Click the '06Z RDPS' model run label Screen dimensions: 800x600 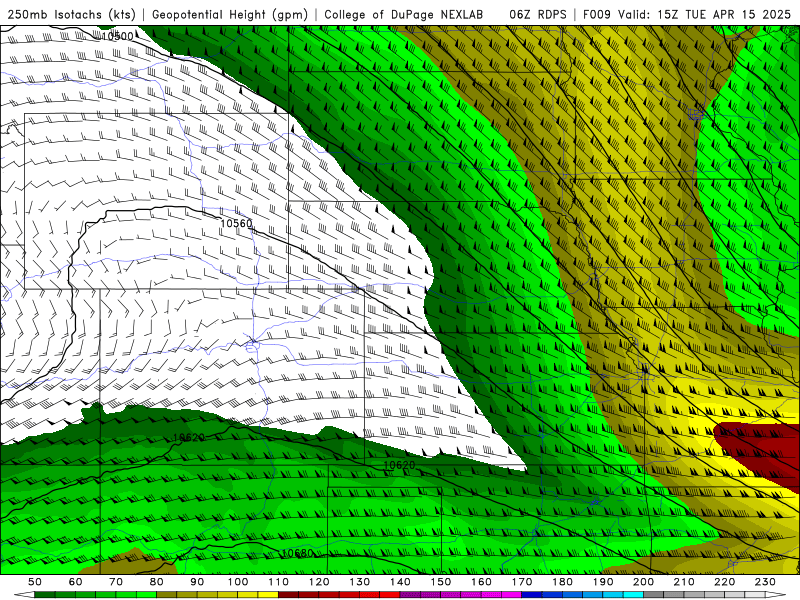point(537,14)
